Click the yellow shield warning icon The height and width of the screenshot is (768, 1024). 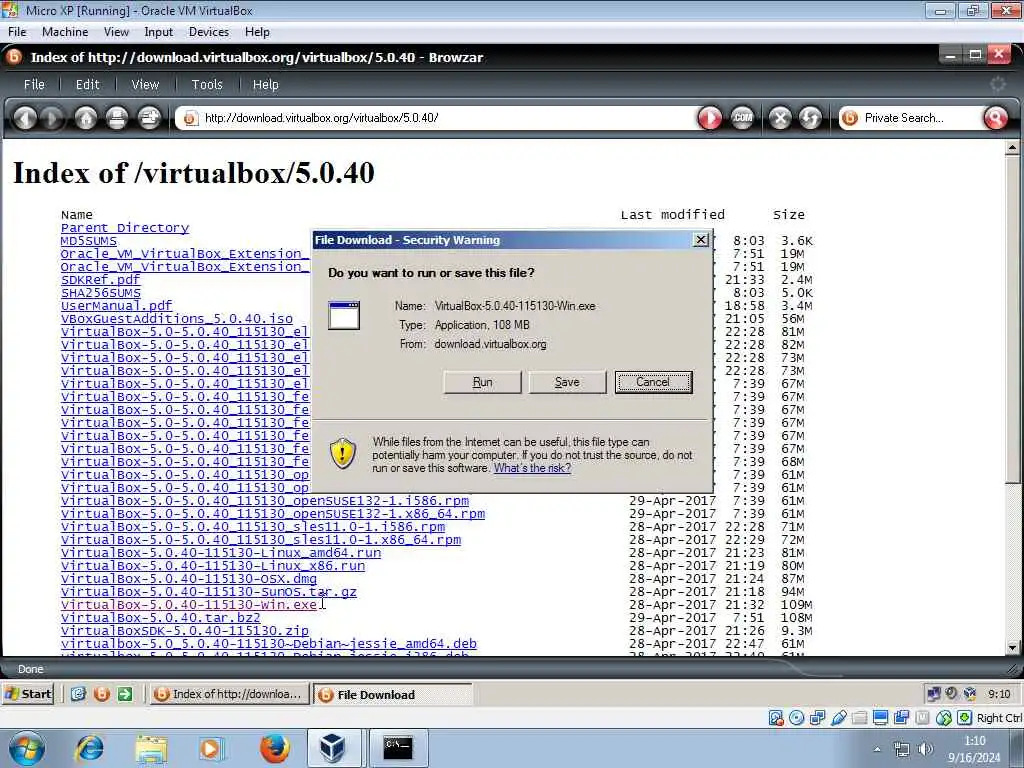point(343,453)
